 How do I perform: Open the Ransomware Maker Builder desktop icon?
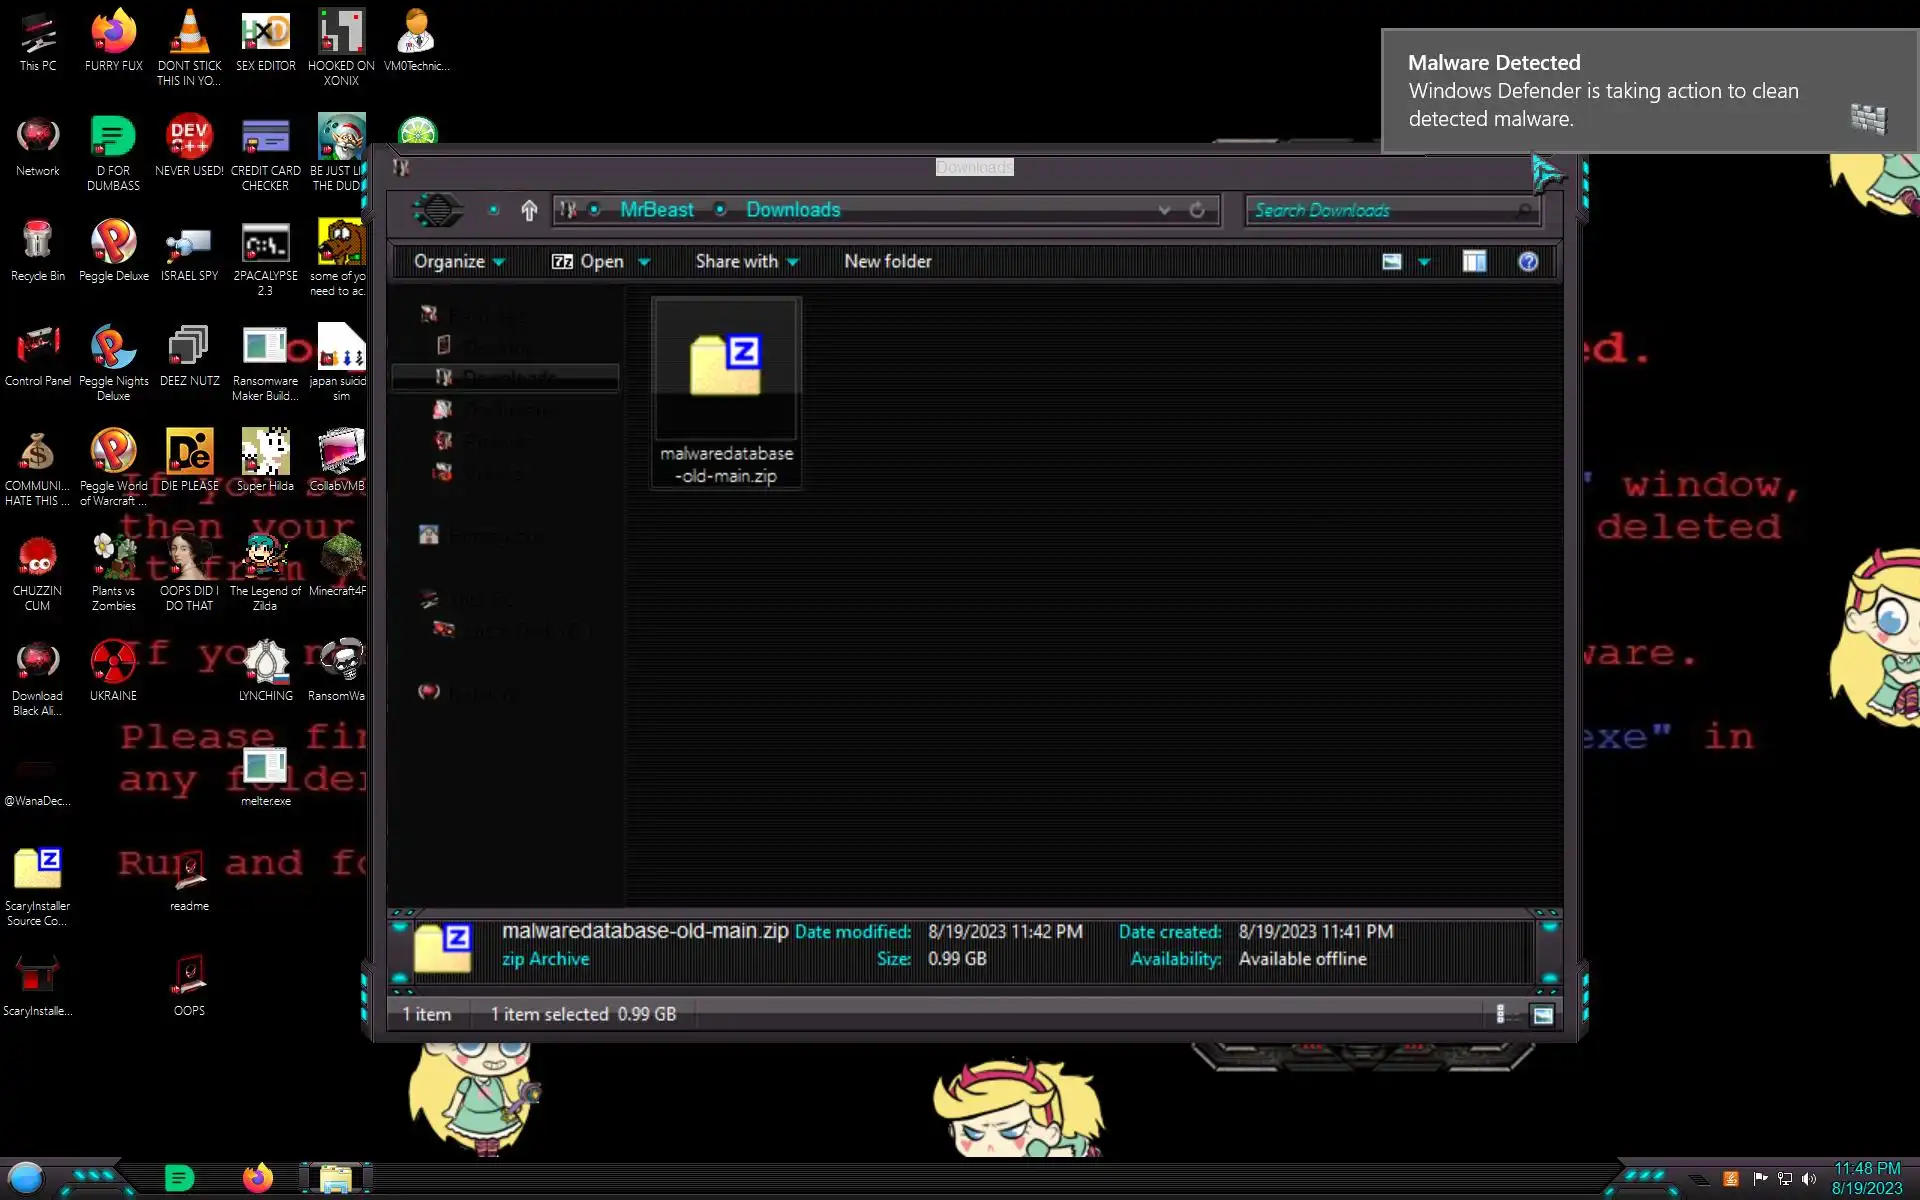265,362
